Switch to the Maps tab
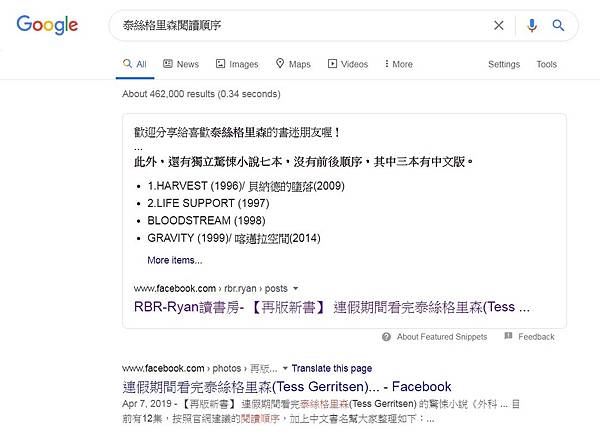The height and width of the screenshot is (439, 600). point(293,64)
